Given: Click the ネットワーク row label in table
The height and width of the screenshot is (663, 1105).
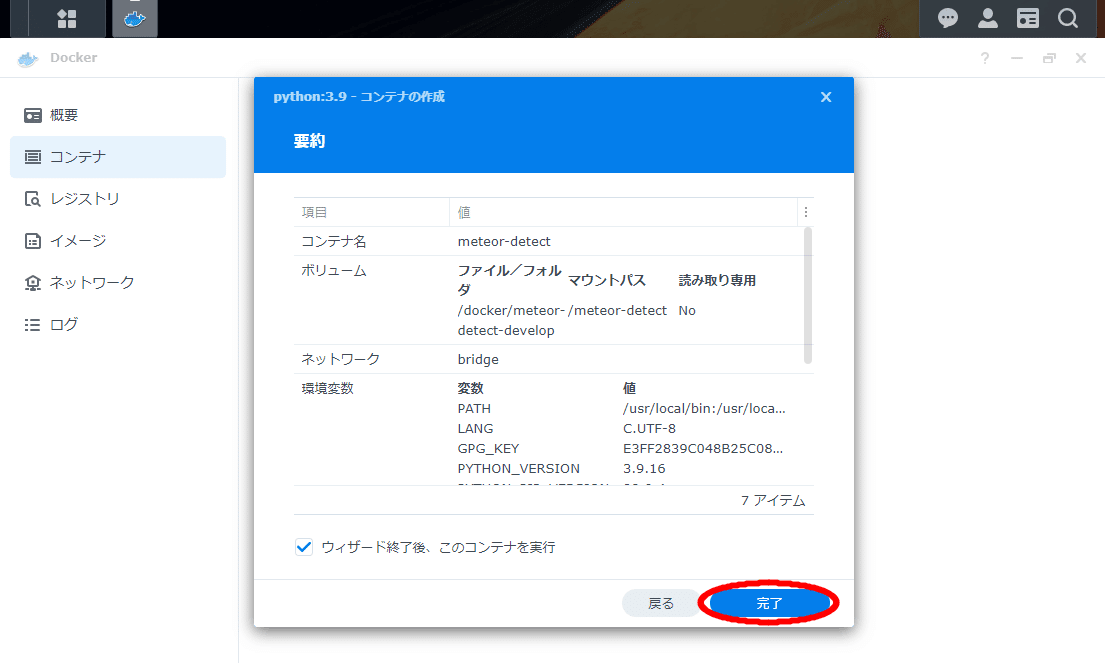Looking at the screenshot, I should click(x=340, y=359).
